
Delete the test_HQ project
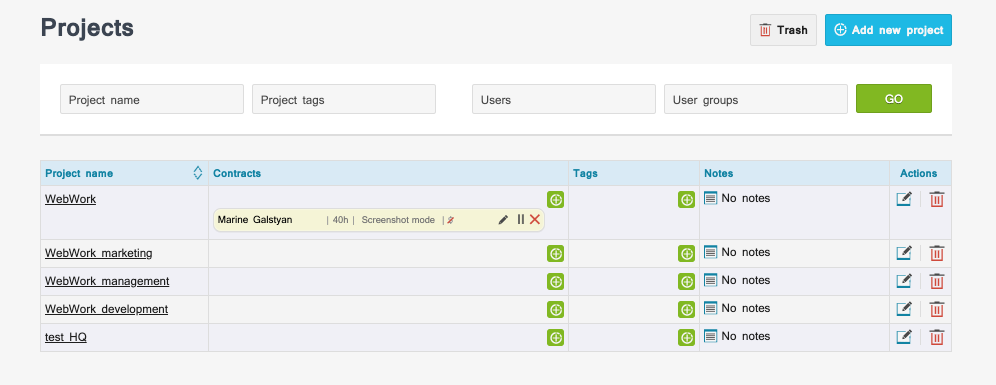[x=937, y=337]
